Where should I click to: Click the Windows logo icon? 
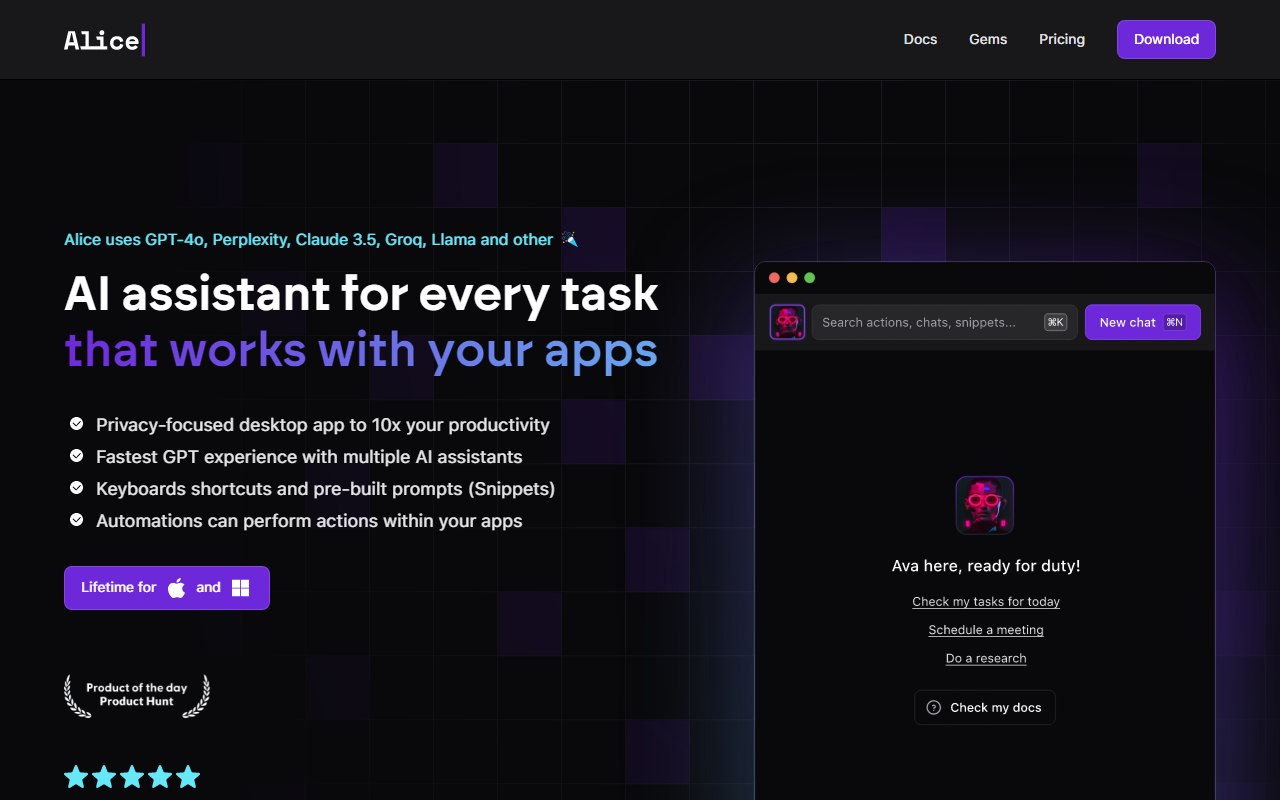pyautogui.click(x=240, y=588)
